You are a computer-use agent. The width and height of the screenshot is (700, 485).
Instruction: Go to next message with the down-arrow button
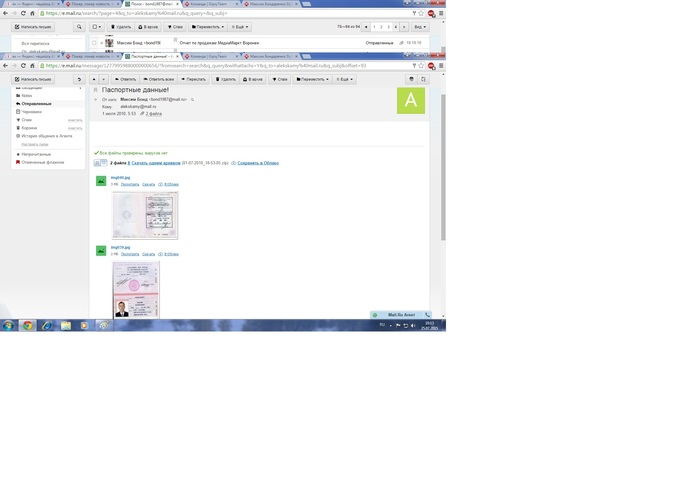[x=104, y=79]
